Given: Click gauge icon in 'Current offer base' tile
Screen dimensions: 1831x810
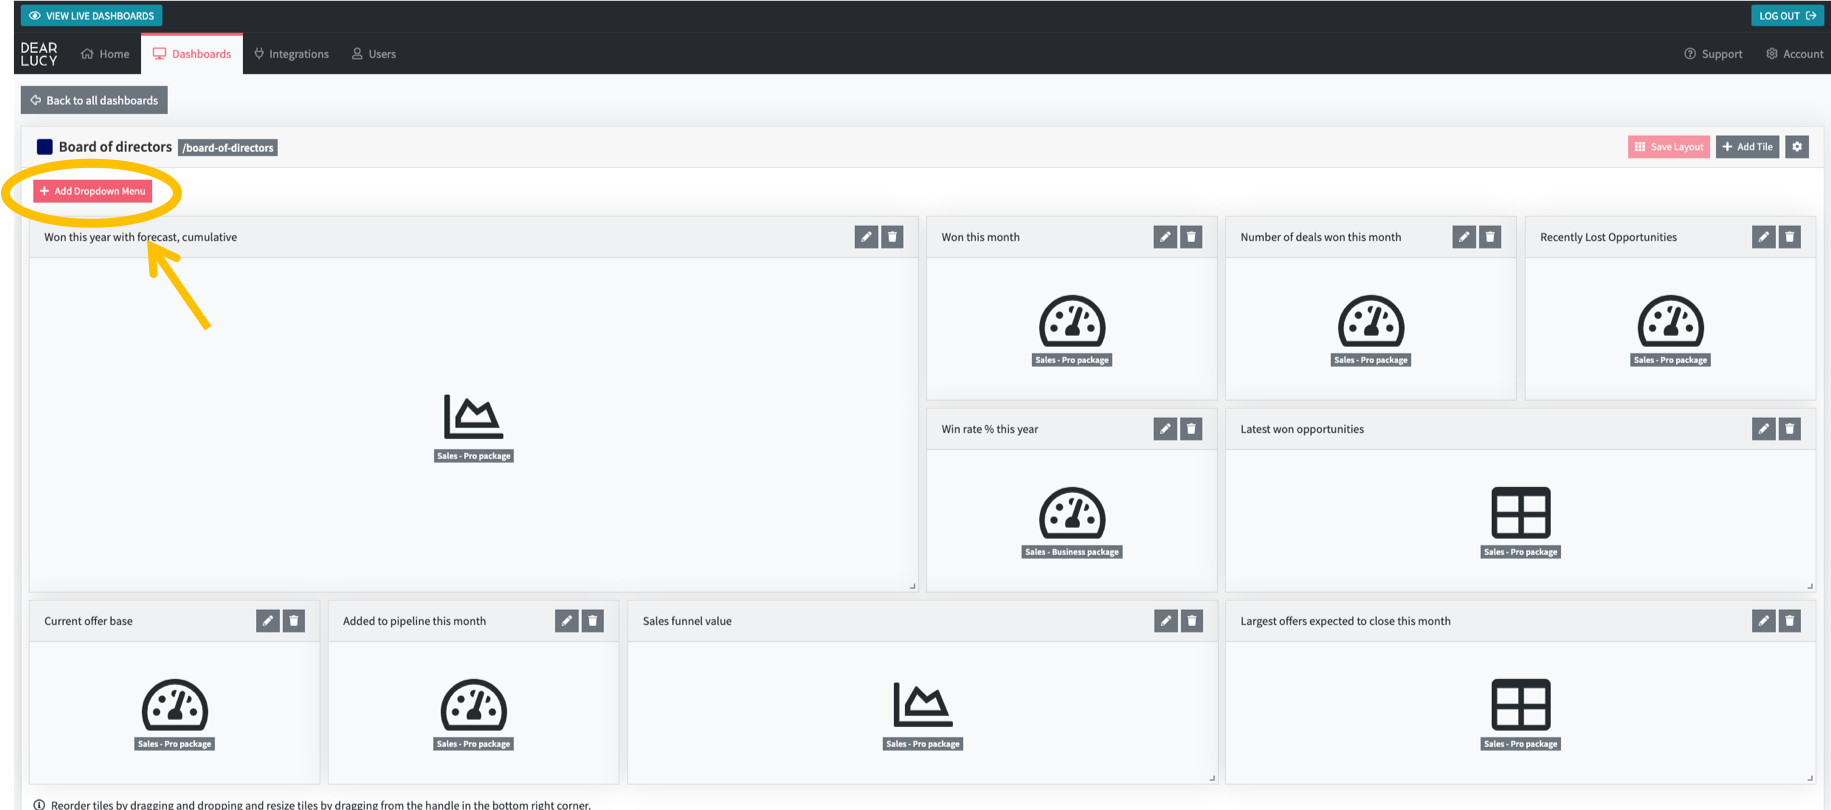Looking at the screenshot, I should click(175, 705).
